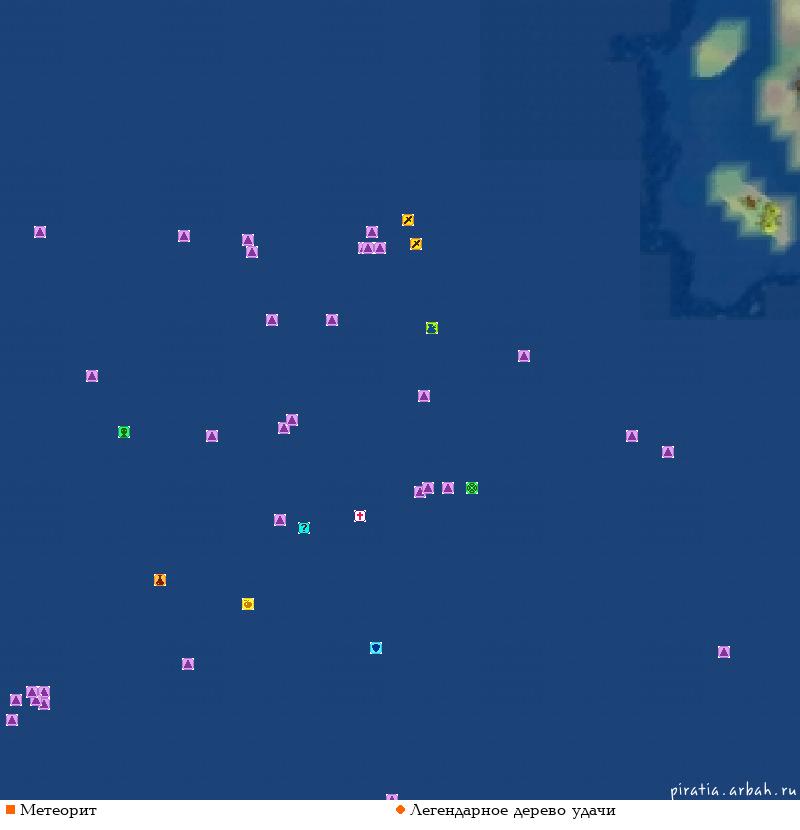Image resolution: width=800 pixels, height=830 pixels.
Task: Select single purple marker above the purple trio
Action: click(372, 232)
